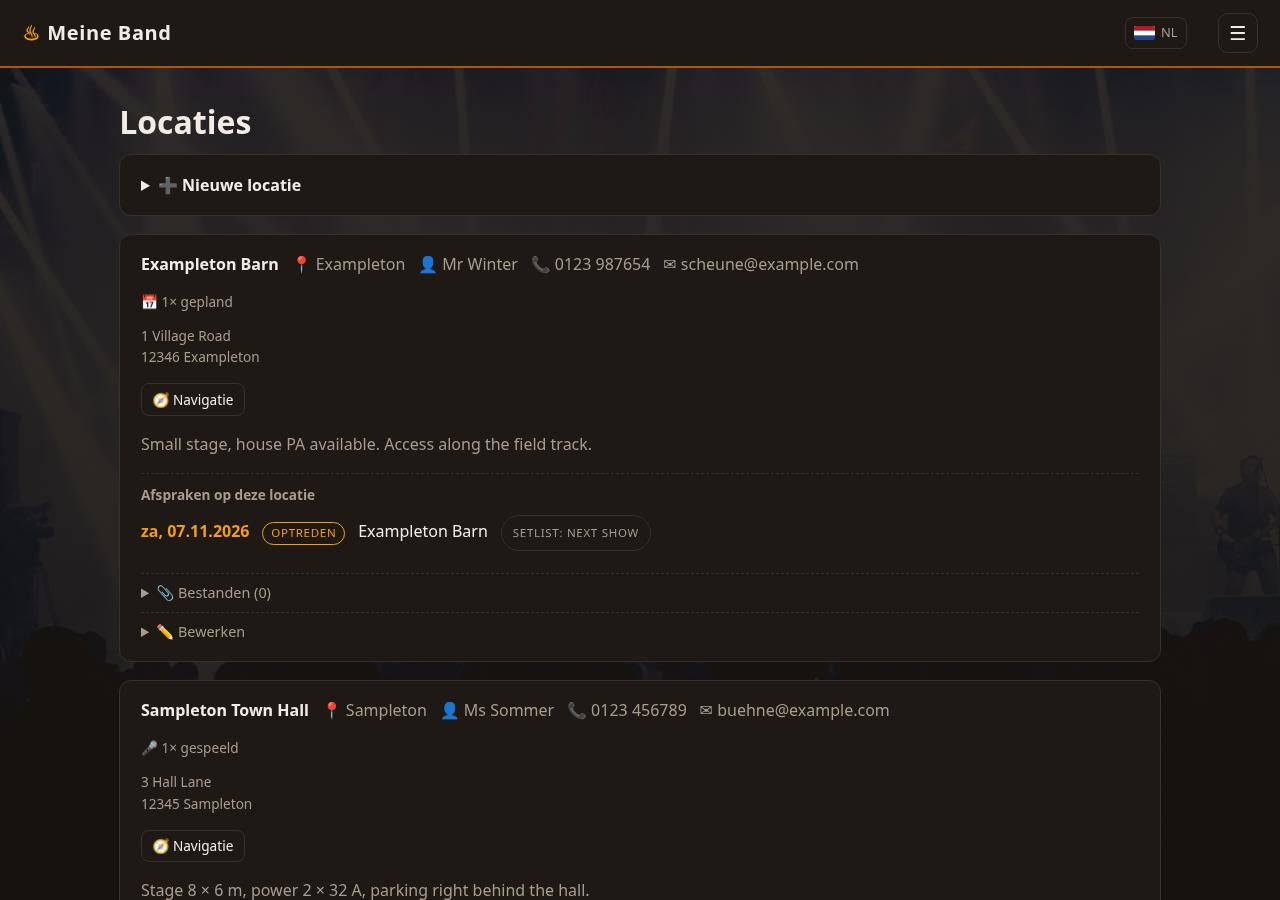Click the envelope icon before scheune@example.com
1280x900 pixels.
(670, 264)
